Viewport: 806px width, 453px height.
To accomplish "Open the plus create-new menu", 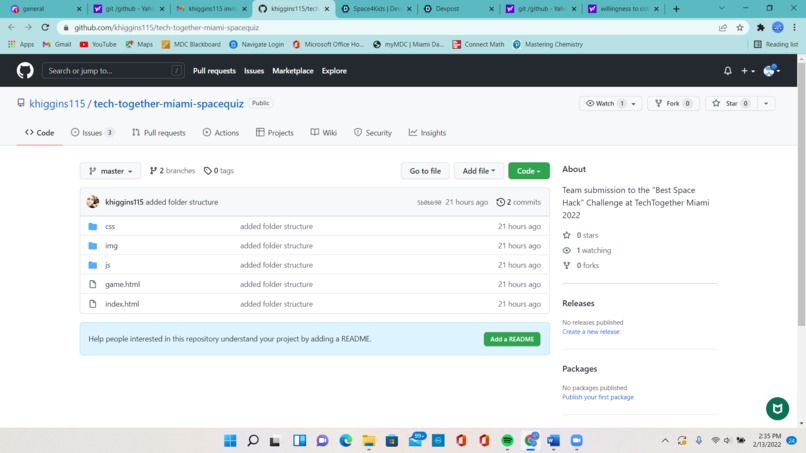I will click(x=747, y=71).
